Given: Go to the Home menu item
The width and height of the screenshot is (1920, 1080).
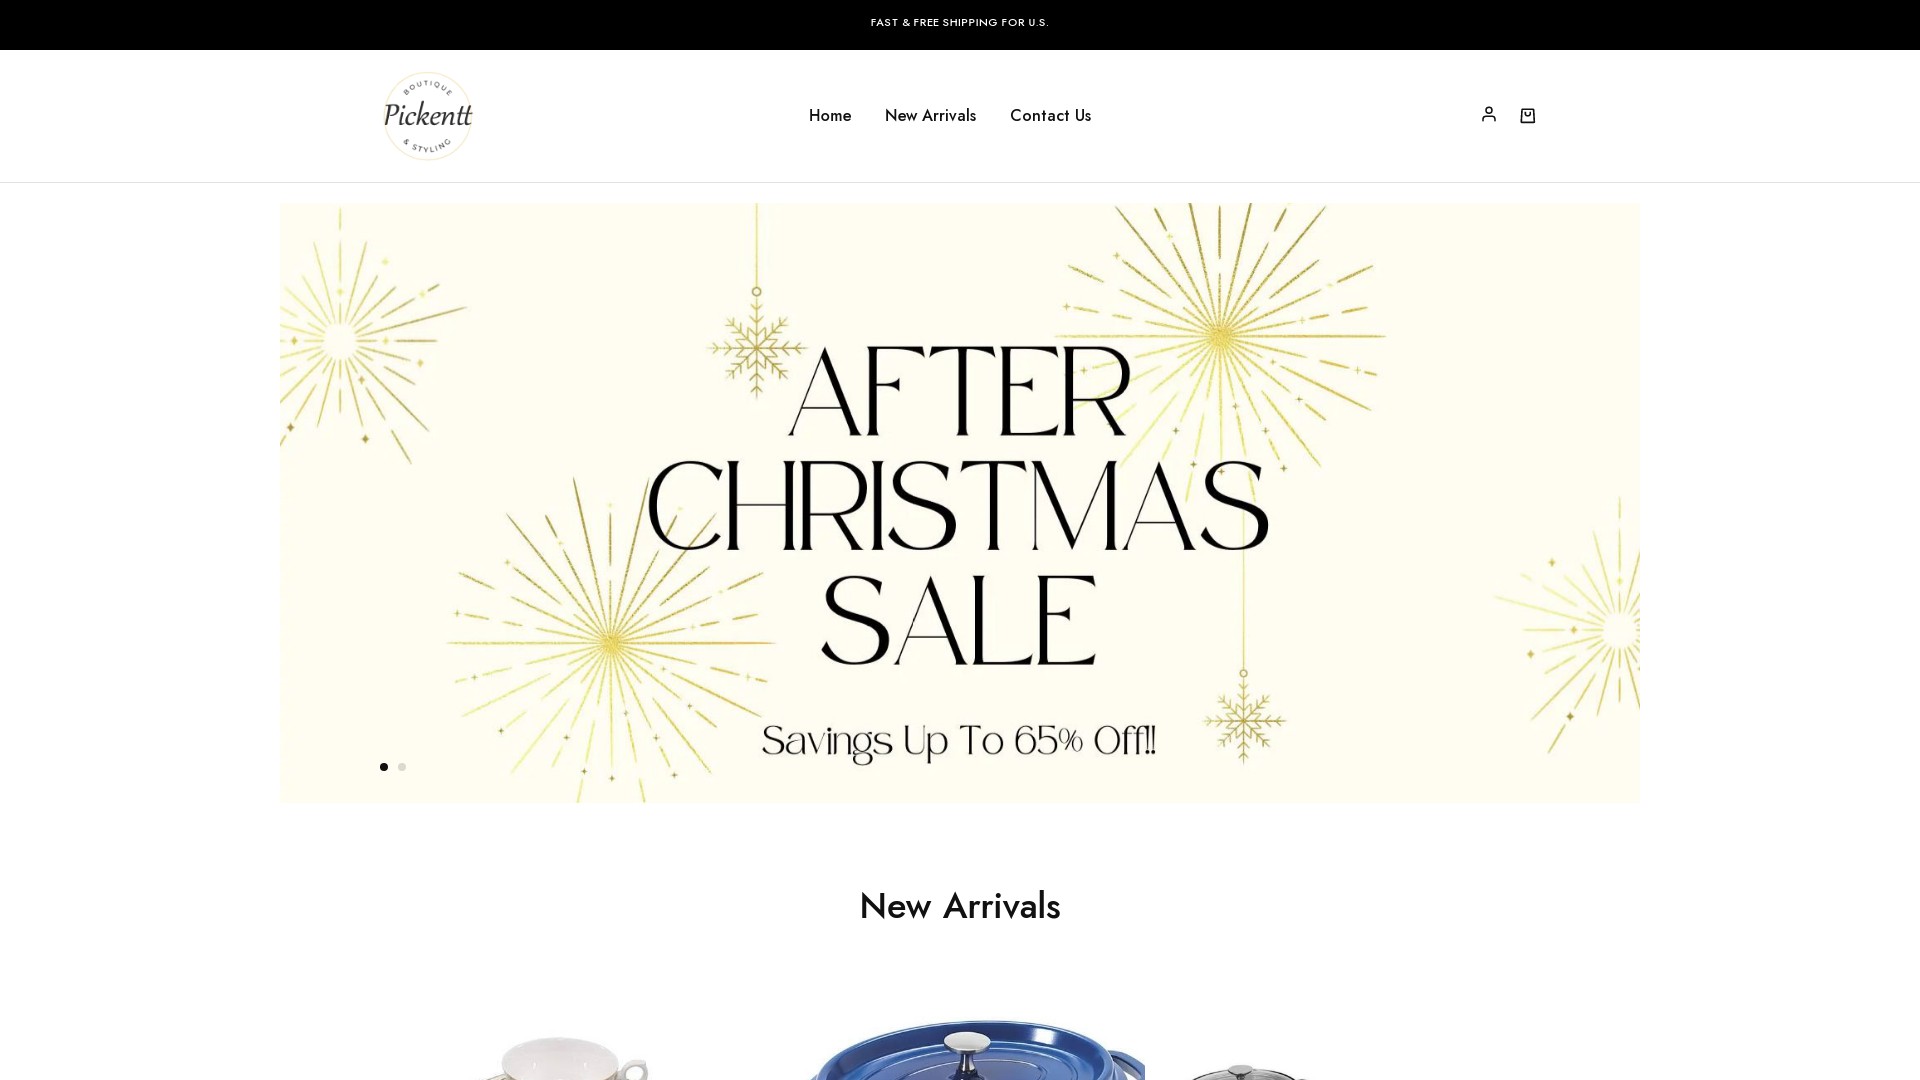Looking at the screenshot, I should (830, 115).
